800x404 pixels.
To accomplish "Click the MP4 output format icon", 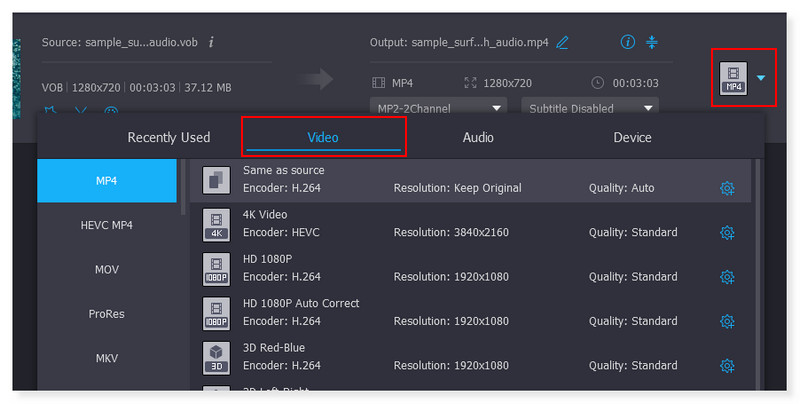I will pos(734,78).
